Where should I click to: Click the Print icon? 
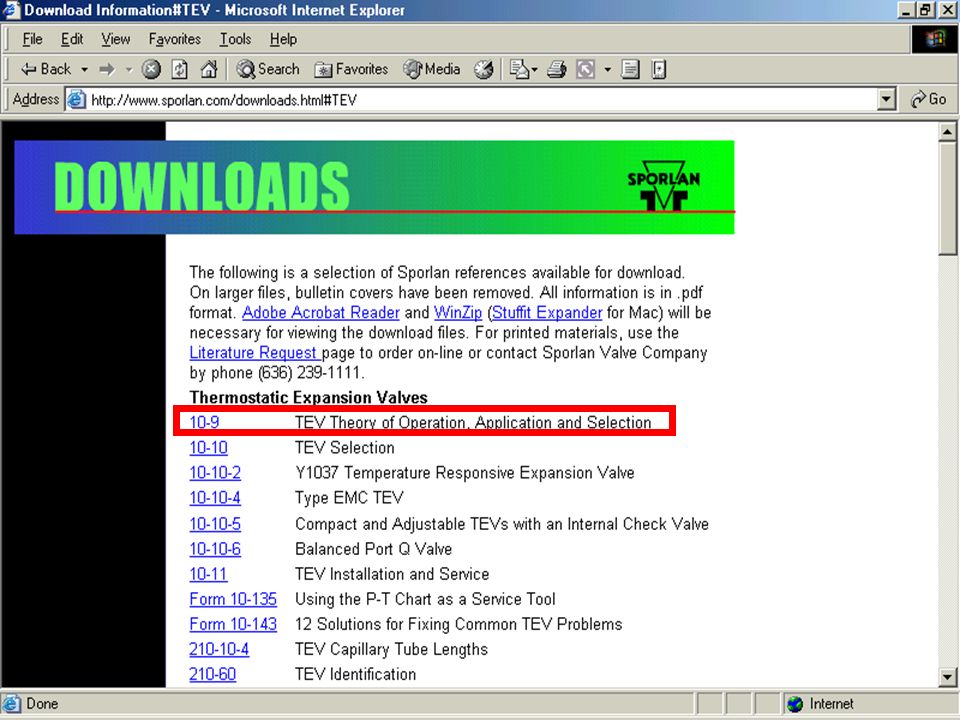(557, 69)
